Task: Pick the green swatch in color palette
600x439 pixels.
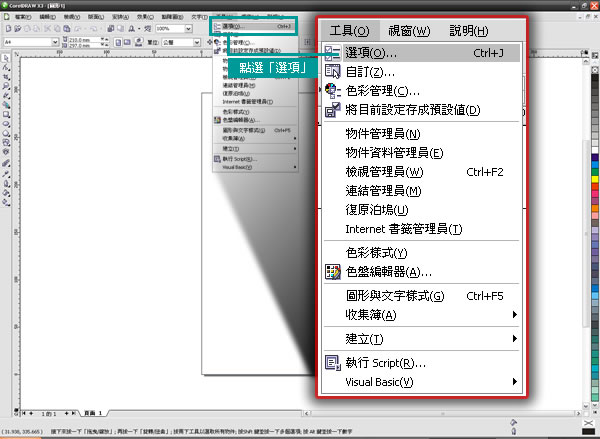Action: (595, 172)
